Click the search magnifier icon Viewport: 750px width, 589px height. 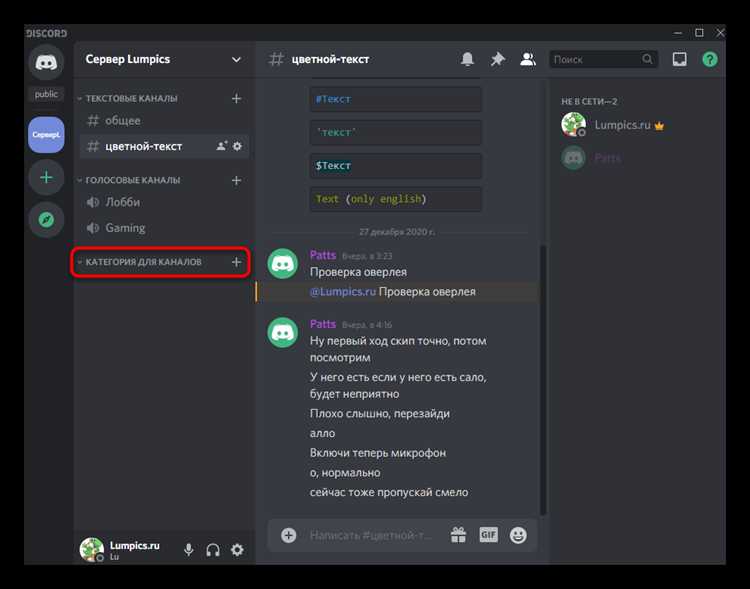coord(647,59)
